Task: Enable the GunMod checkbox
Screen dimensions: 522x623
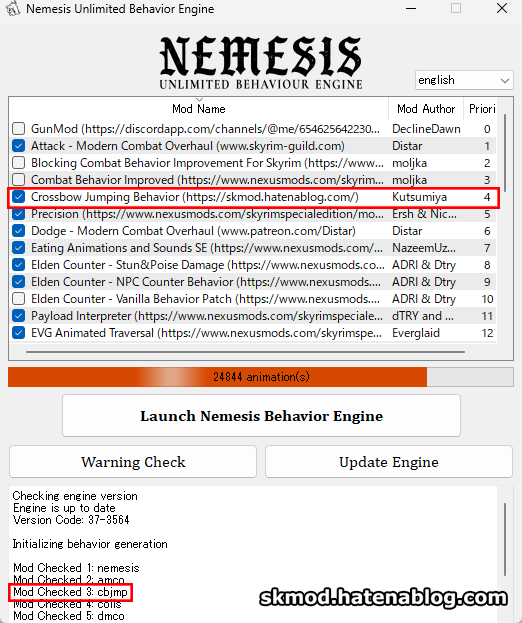Action: (18, 129)
